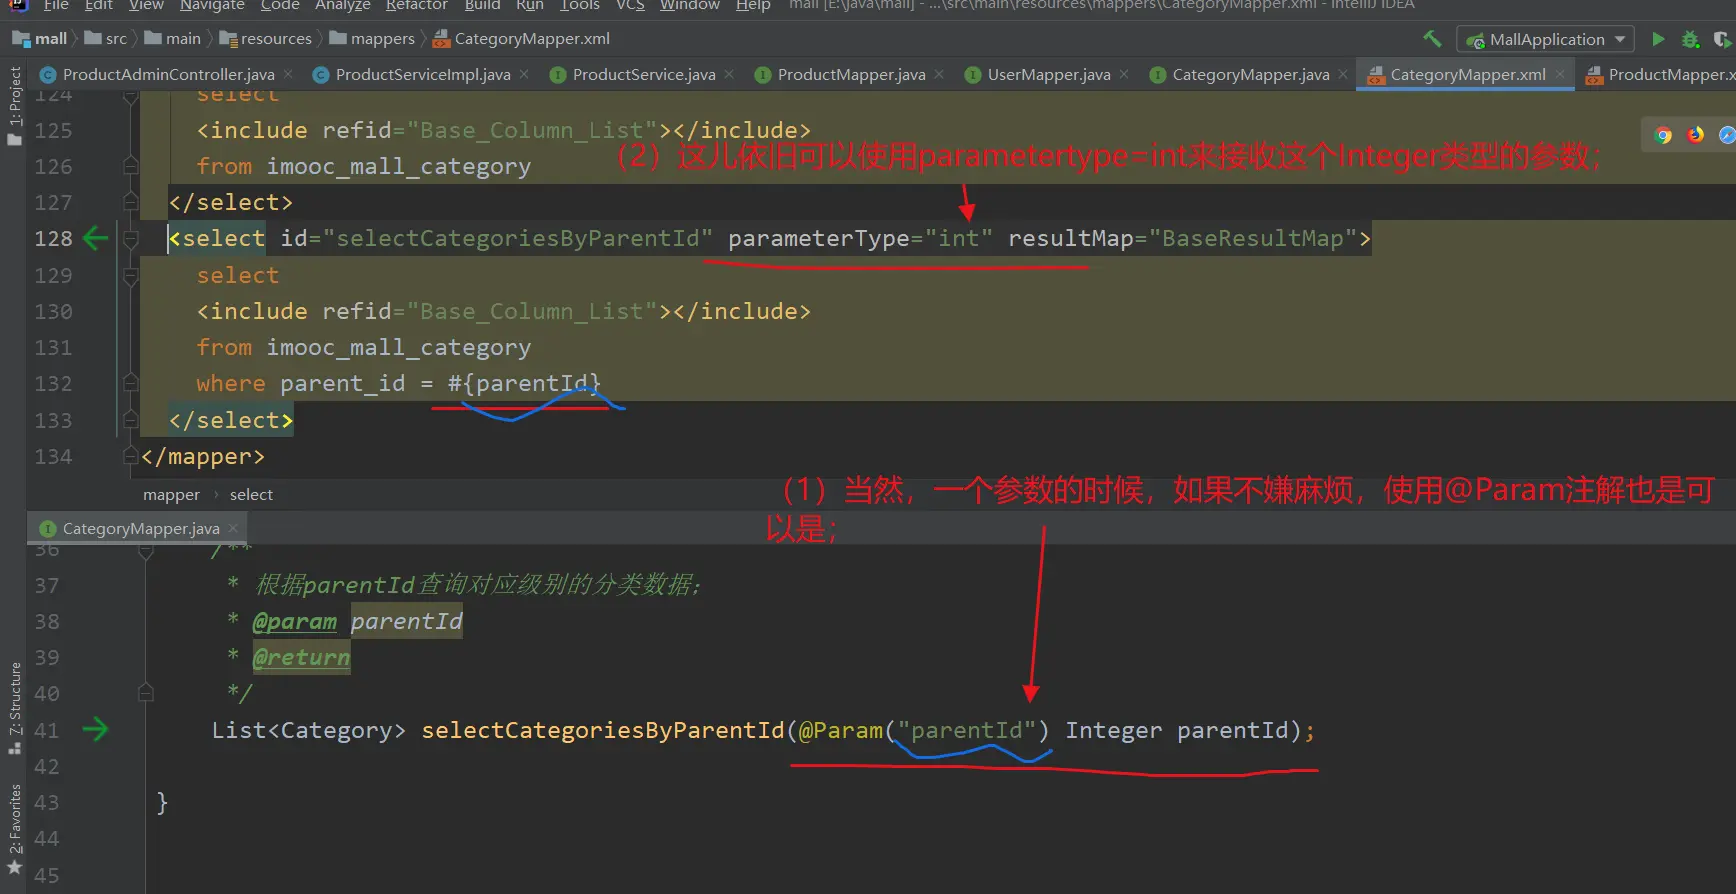This screenshot has width=1736, height=894.
Task: Open the Refactor menu
Action: click(x=416, y=6)
